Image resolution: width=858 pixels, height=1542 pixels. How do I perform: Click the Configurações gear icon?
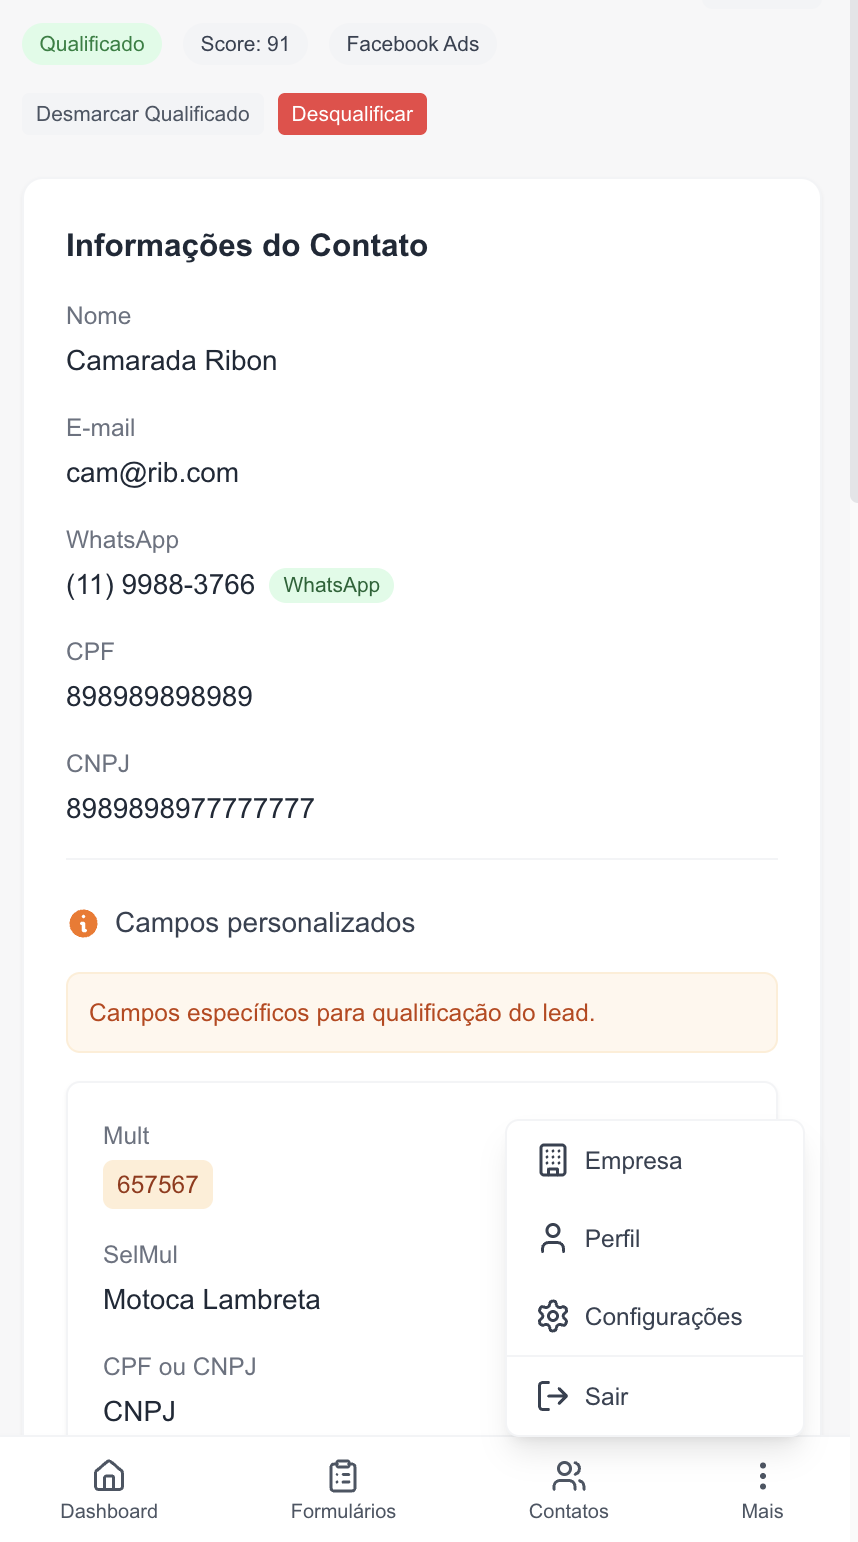tap(553, 1316)
